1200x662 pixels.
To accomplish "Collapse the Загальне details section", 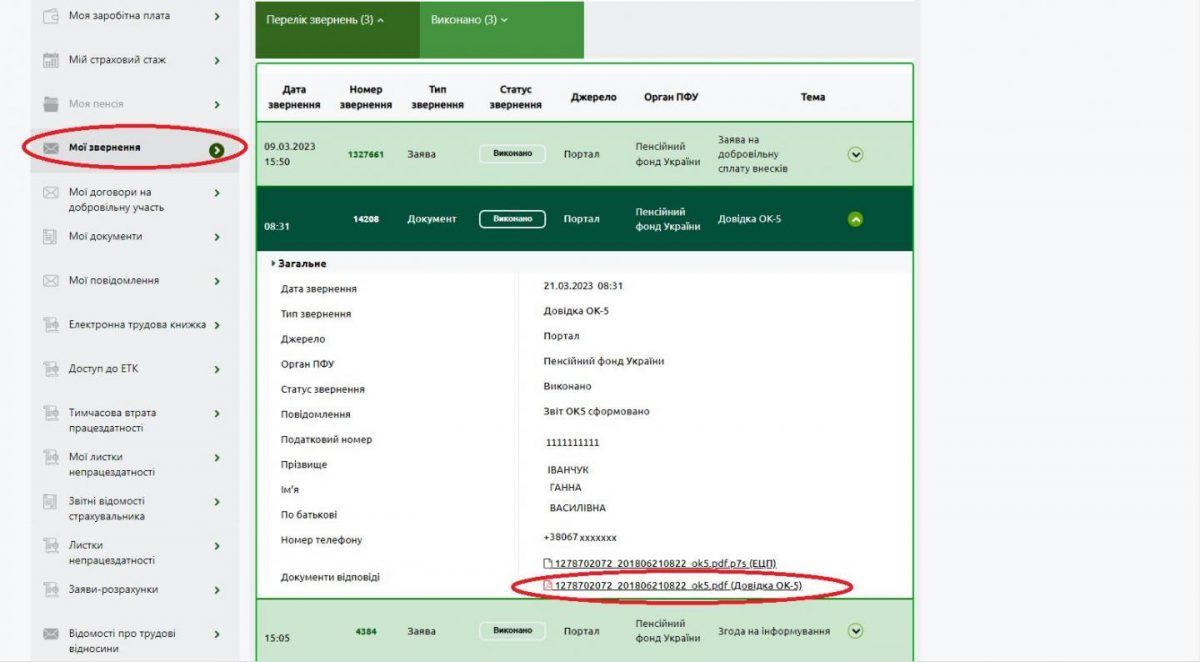I will coord(300,263).
